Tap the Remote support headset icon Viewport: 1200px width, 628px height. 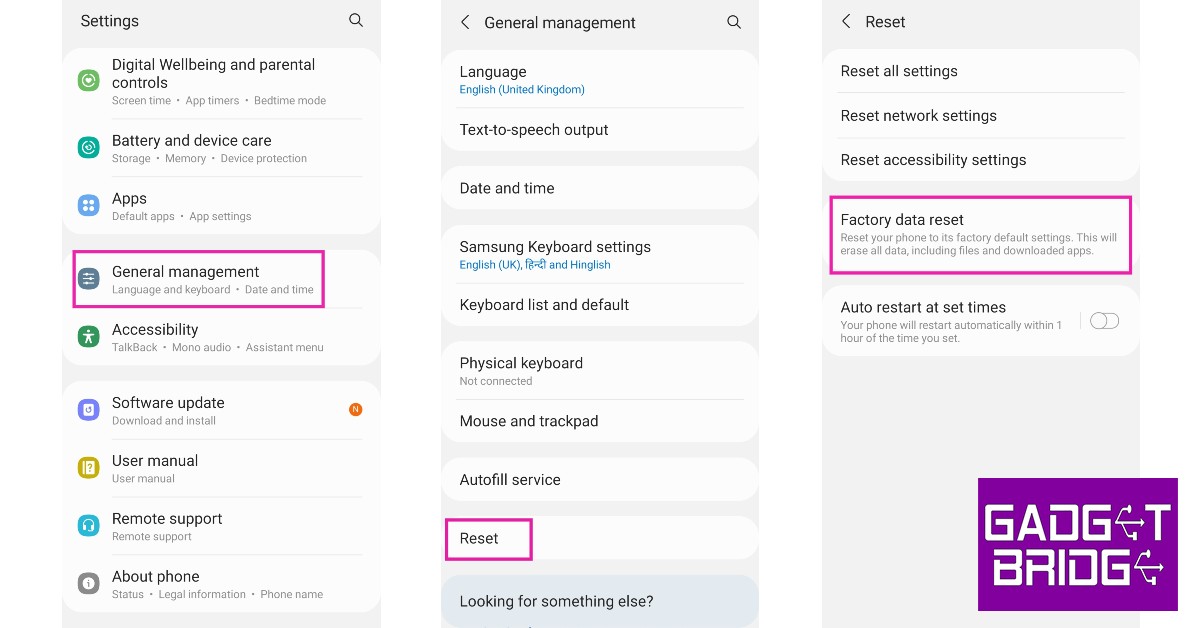click(x=89, y=526)
